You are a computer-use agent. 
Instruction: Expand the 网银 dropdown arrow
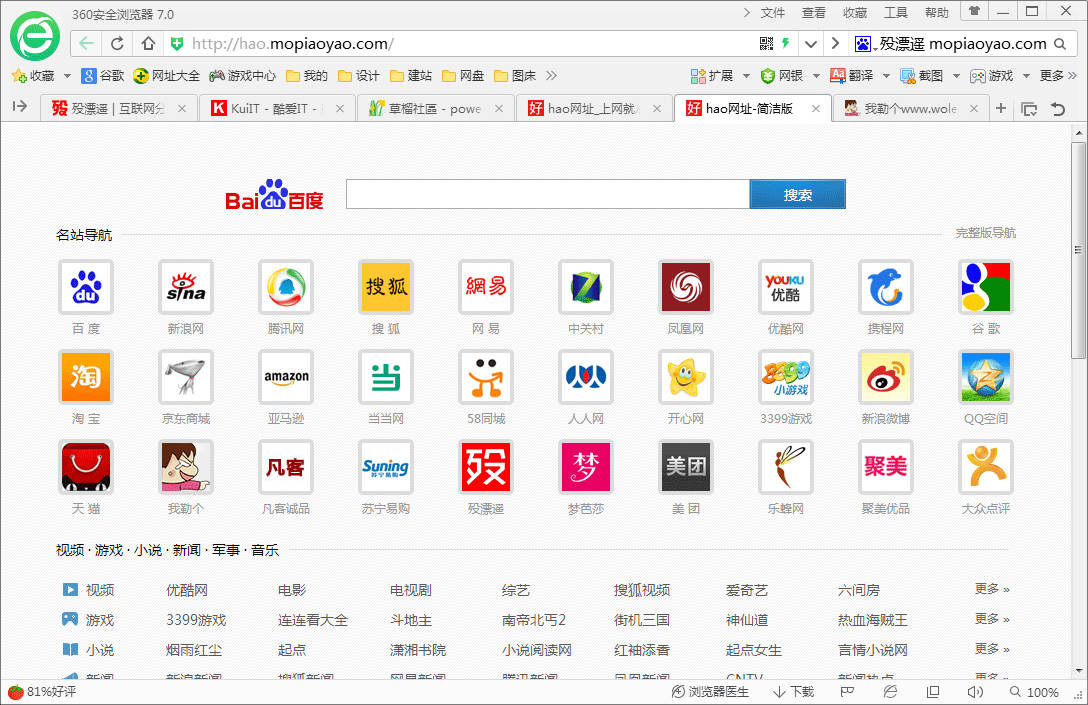point(816,76)
